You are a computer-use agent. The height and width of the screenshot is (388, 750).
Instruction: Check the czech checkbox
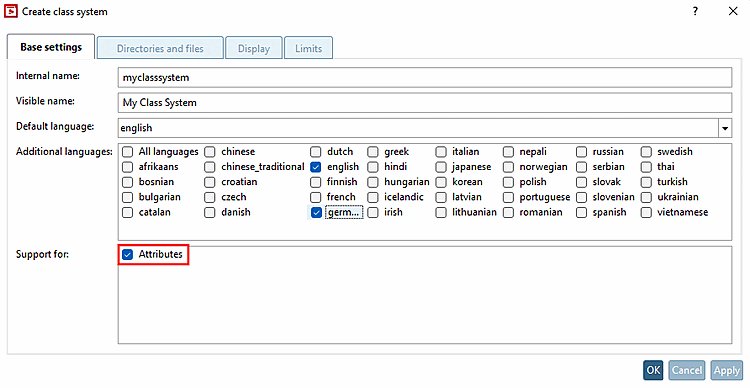210,197
